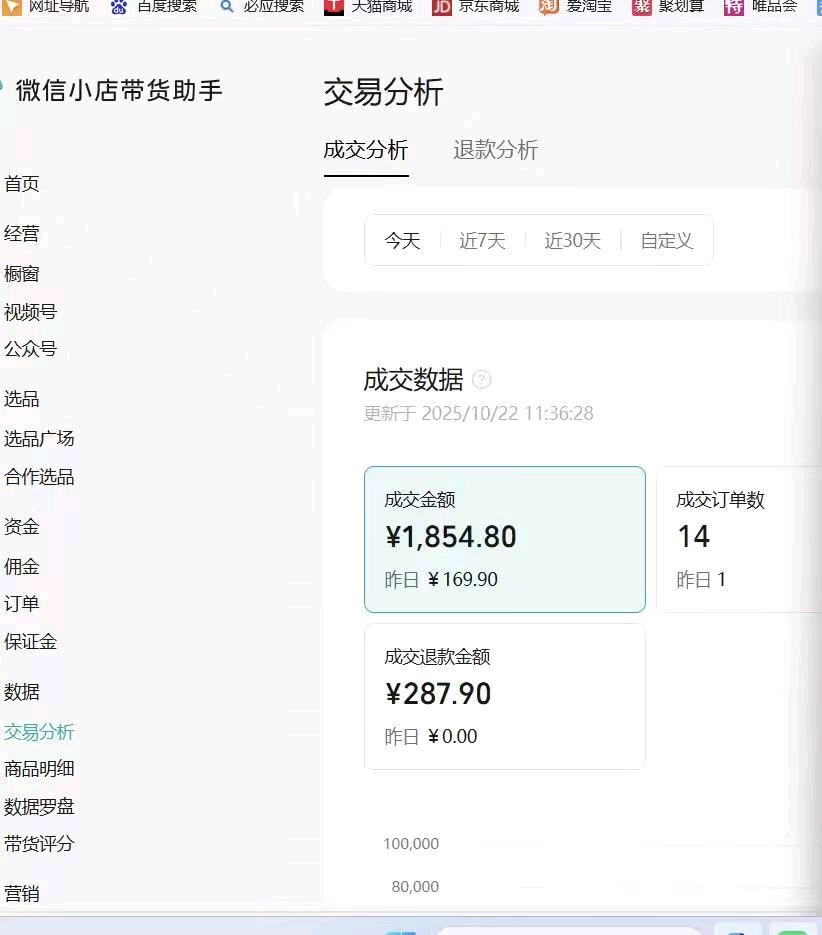This screenshot has height=935, width=822.
Task: Select the 成交金额 data card
Action: tap(504, 539)
